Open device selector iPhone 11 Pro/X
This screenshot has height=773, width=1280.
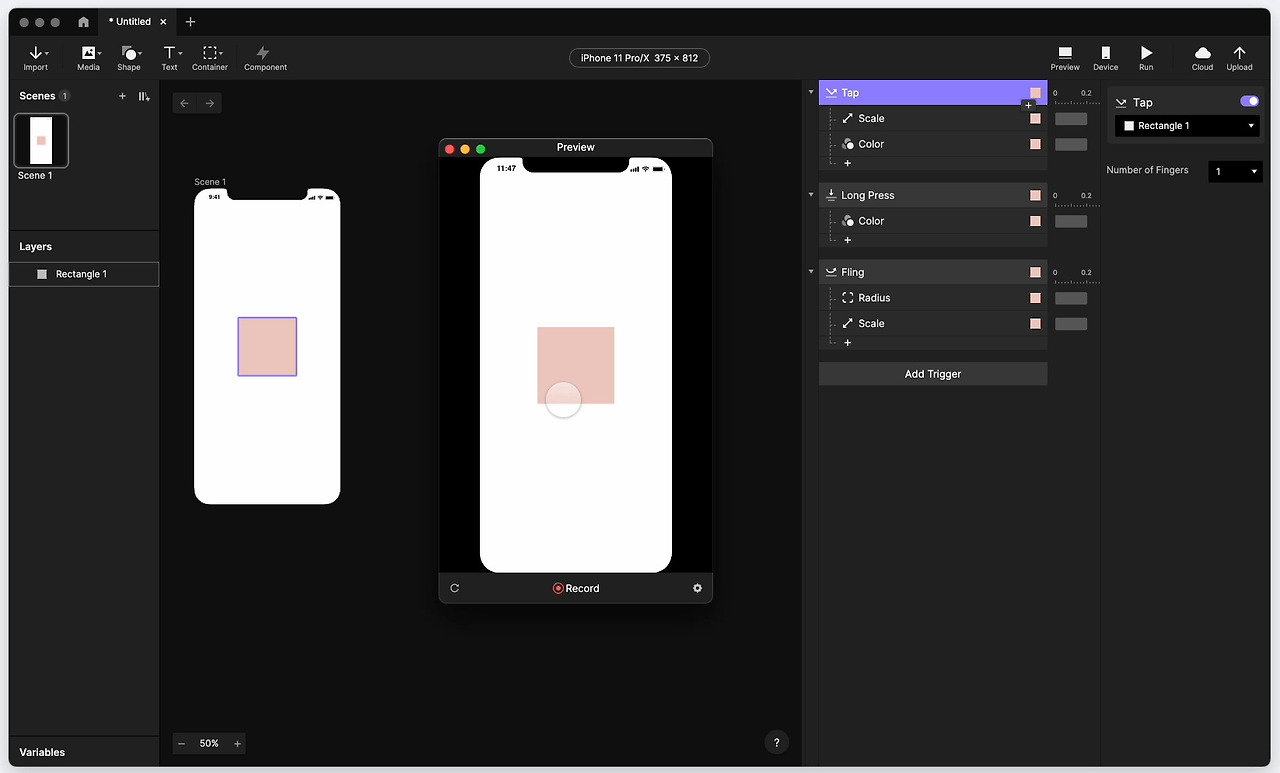[x=640, y=58]
